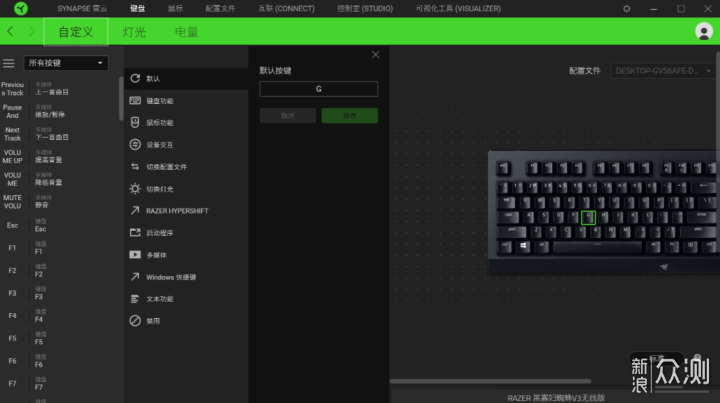This screenshot has width=720, height=403.
Task: Select the F6 key row
Action: coord(60,361)
